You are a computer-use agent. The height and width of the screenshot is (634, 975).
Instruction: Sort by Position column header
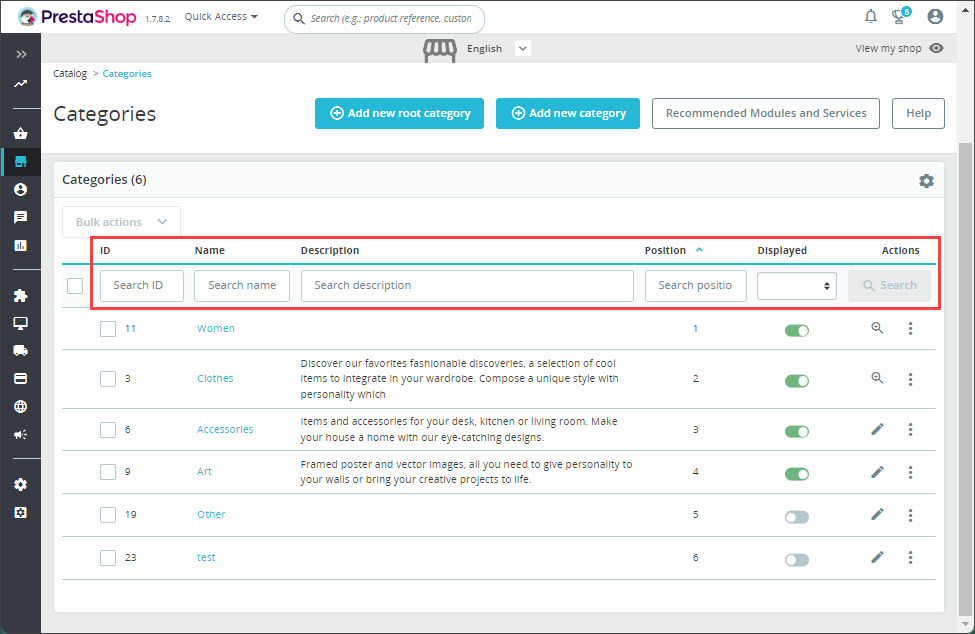tap(665, 250)
